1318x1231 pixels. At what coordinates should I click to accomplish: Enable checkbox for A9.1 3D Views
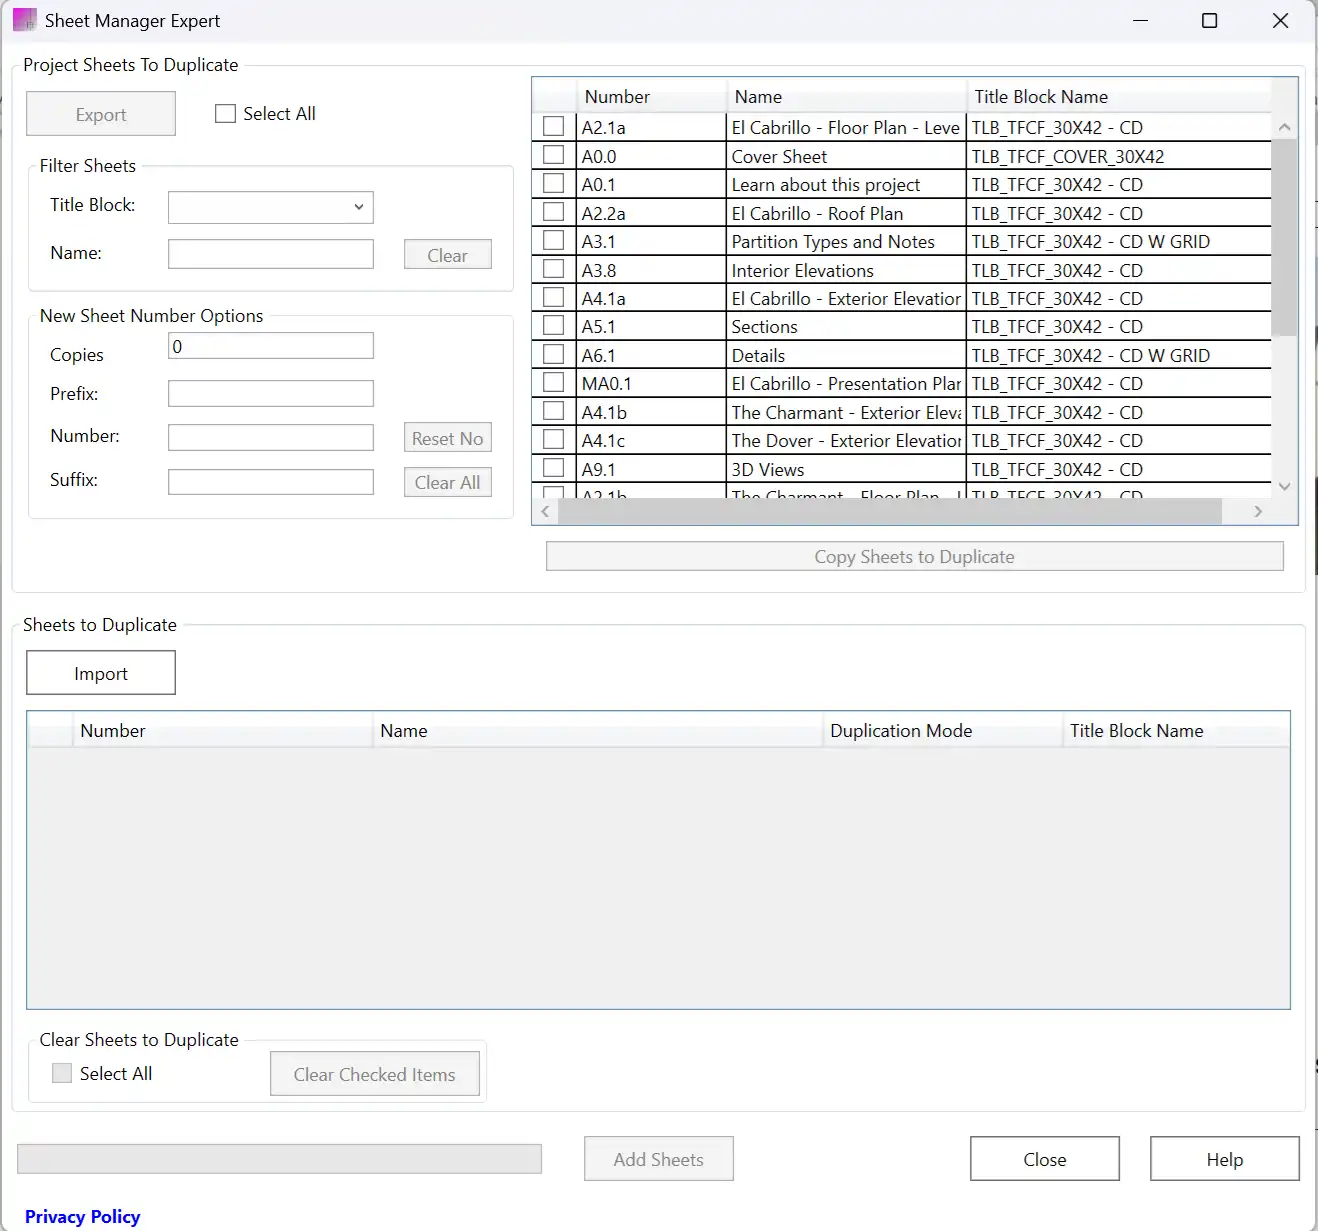point(553,468)
